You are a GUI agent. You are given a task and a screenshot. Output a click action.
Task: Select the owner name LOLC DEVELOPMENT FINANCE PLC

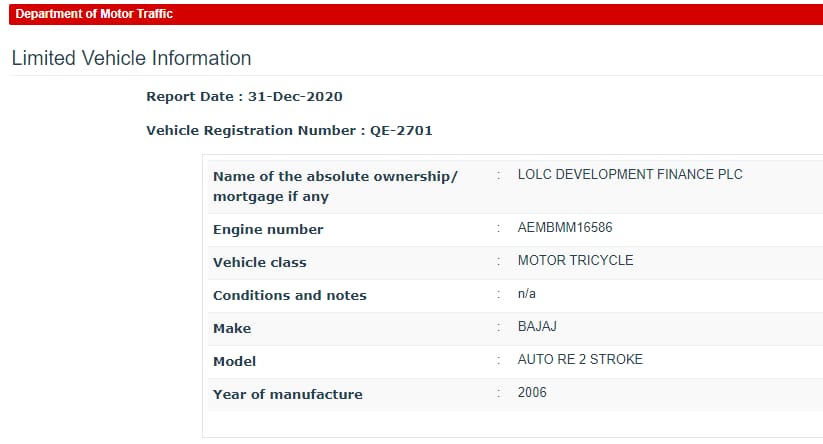pyautogui.click(x=630, y=174)
